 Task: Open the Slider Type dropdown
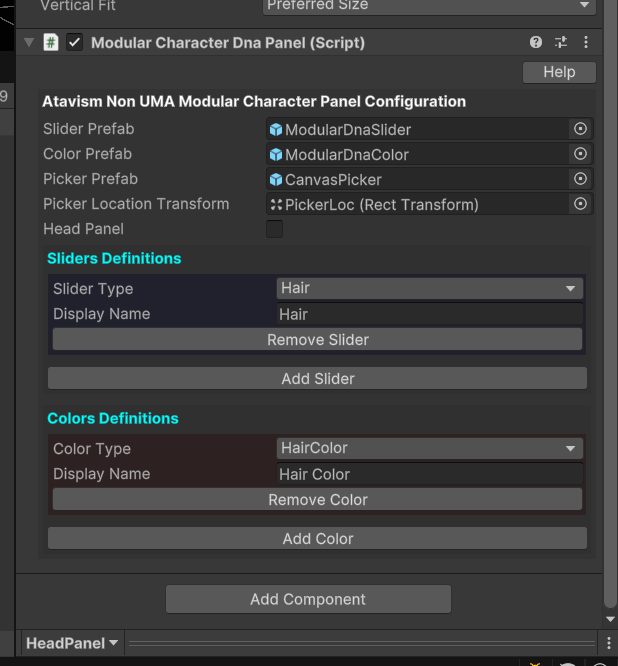(429, 288)
